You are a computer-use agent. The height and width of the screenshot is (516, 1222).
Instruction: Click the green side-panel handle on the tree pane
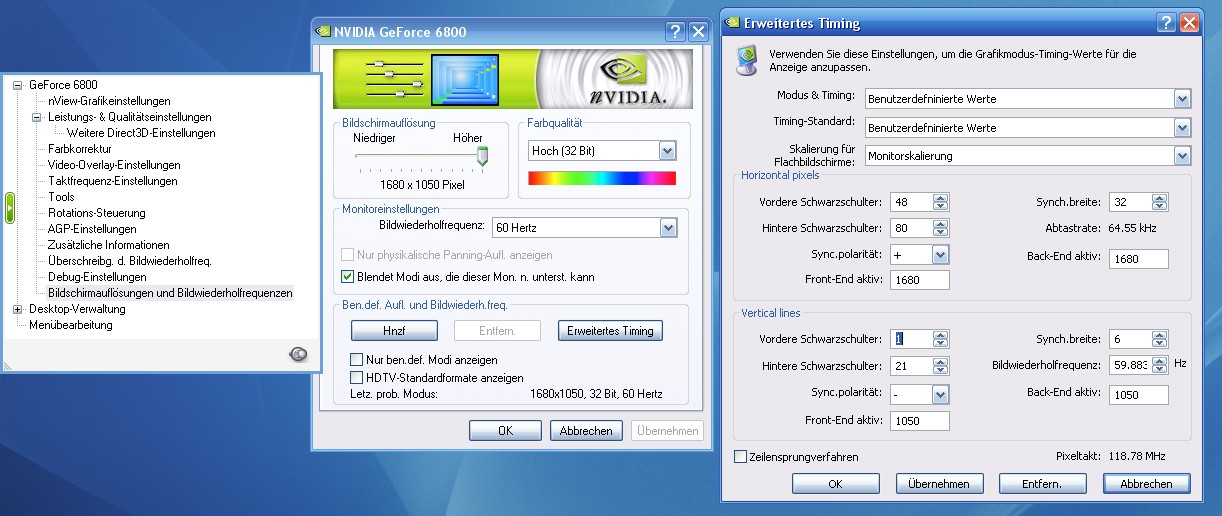(x=10, y=207)
